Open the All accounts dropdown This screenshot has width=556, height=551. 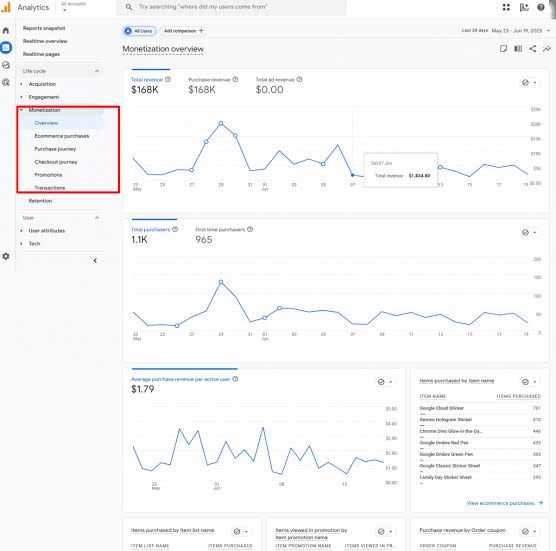point(73,7)
